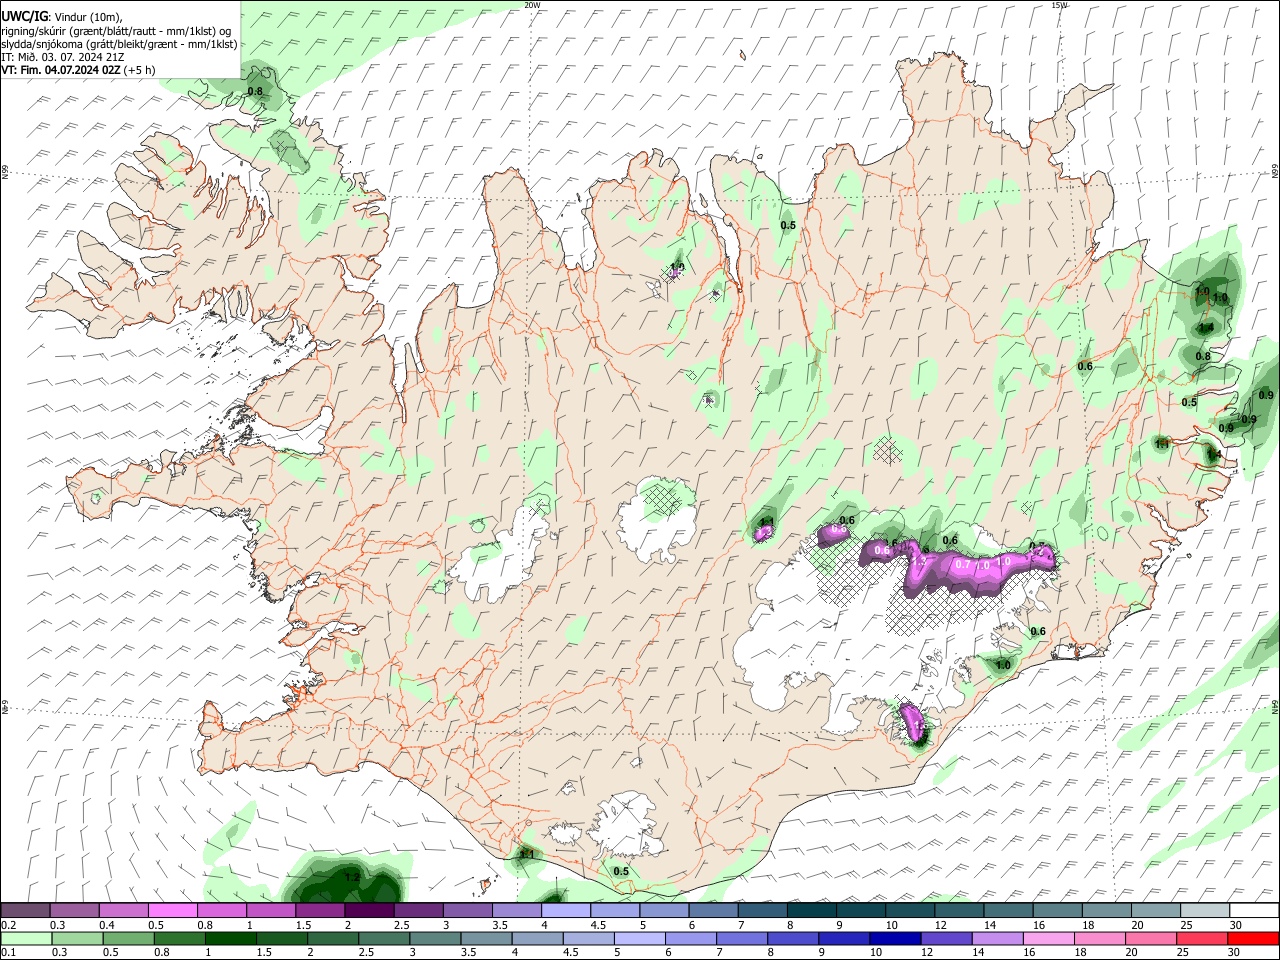Screen dimensions: 1280x960
Task: Click the lavender 4 mm snow legend swatch
Action: point(566,910)
